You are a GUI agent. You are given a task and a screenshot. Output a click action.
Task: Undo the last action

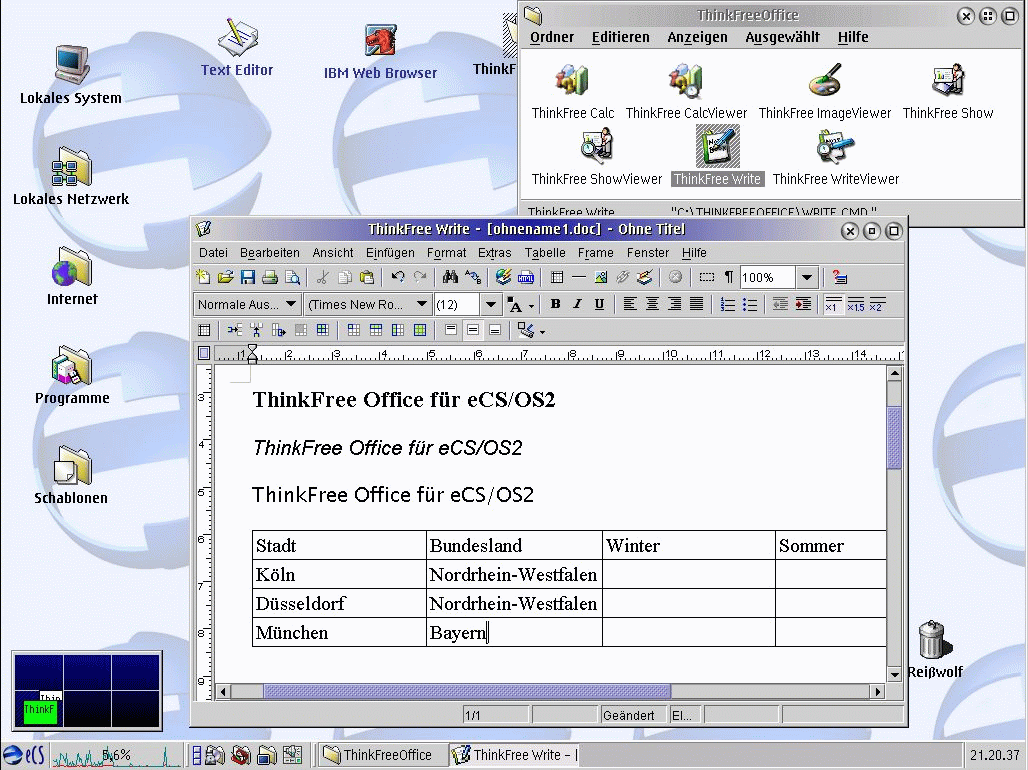pos(398,277)
